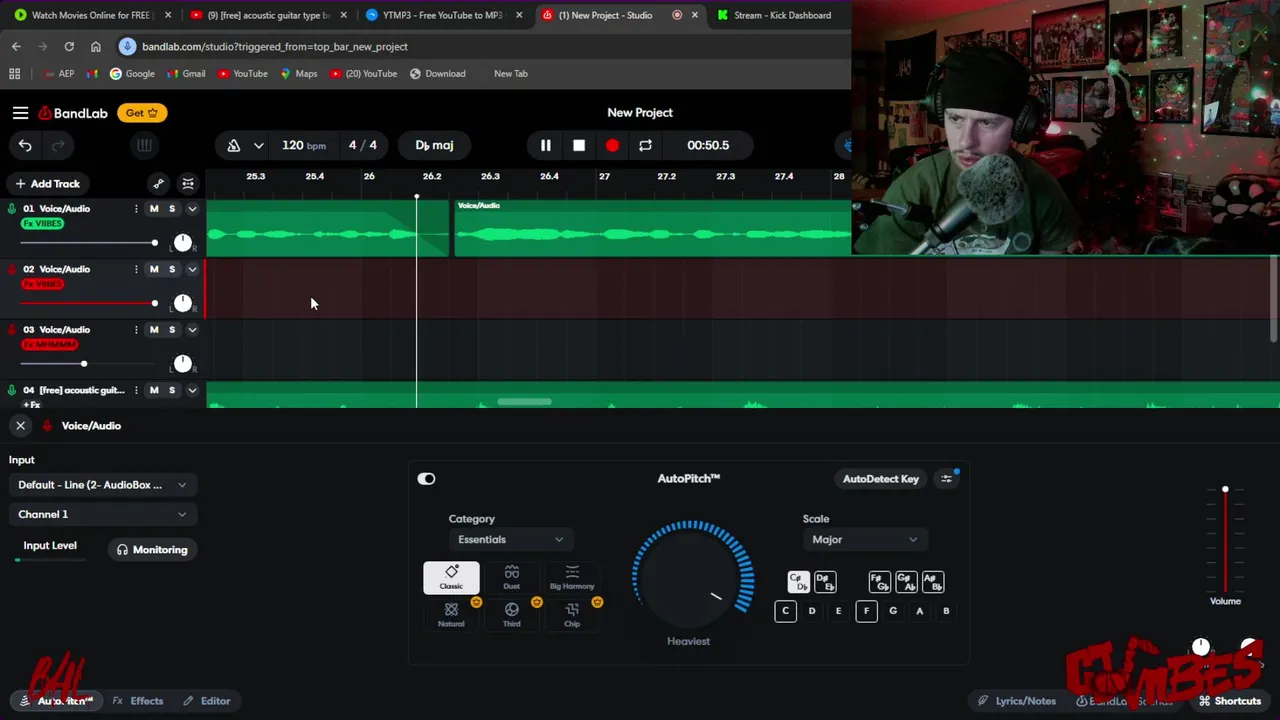Expand track 04 chevron dropdown

coord(192,390)
